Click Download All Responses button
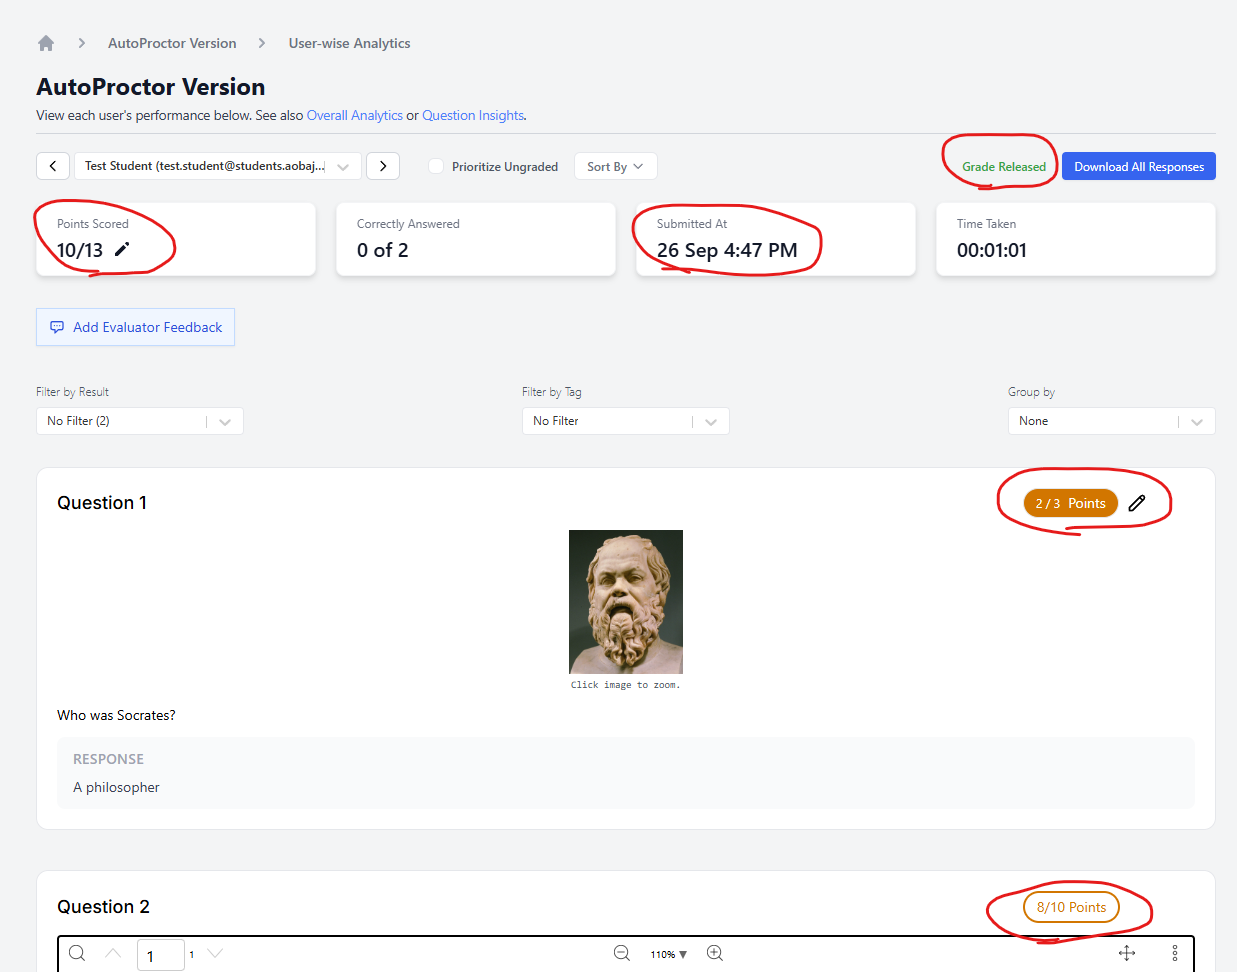This screenshot has width=1237, height=972. pos(1138,166)
